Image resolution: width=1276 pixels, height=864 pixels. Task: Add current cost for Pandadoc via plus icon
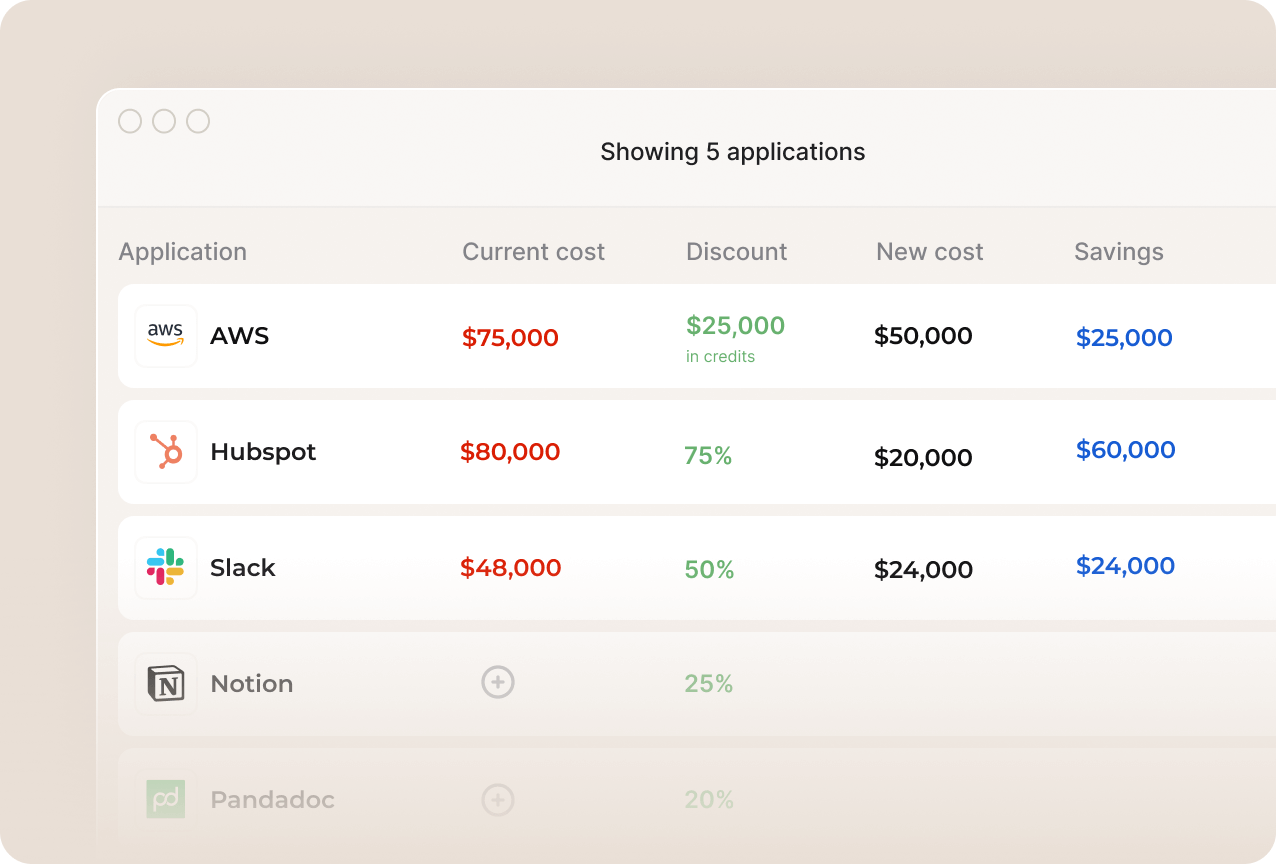[x=498, y=800]
